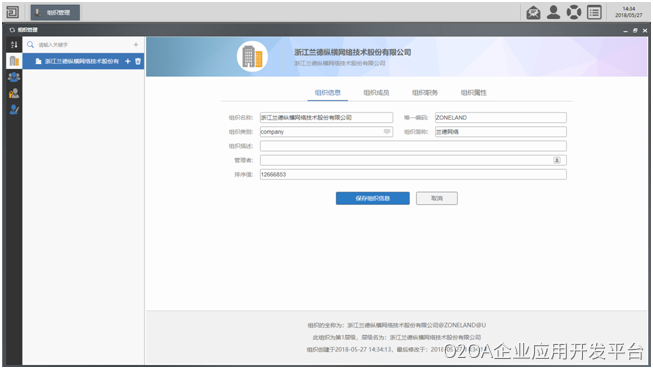This screenshot has height=369, width=653.
Task: Switch to the 组织职务 tab
Action: pos(425,92)
